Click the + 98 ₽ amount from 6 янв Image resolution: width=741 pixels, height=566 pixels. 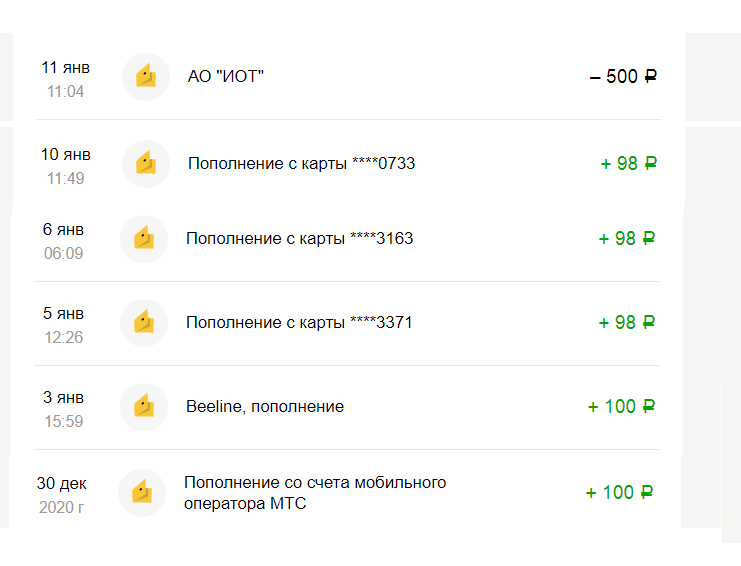[626, 239]
